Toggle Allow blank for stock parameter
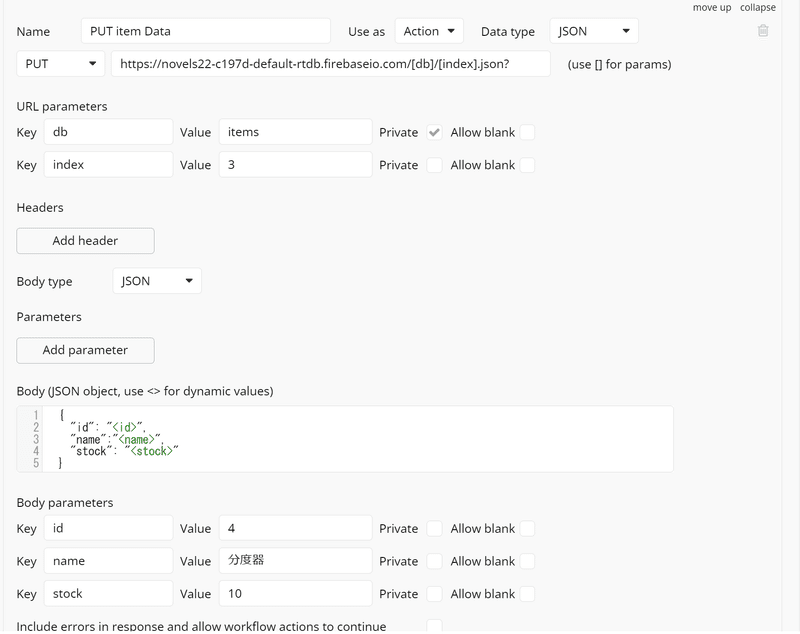The image size is (800, 634). point(527,594)
